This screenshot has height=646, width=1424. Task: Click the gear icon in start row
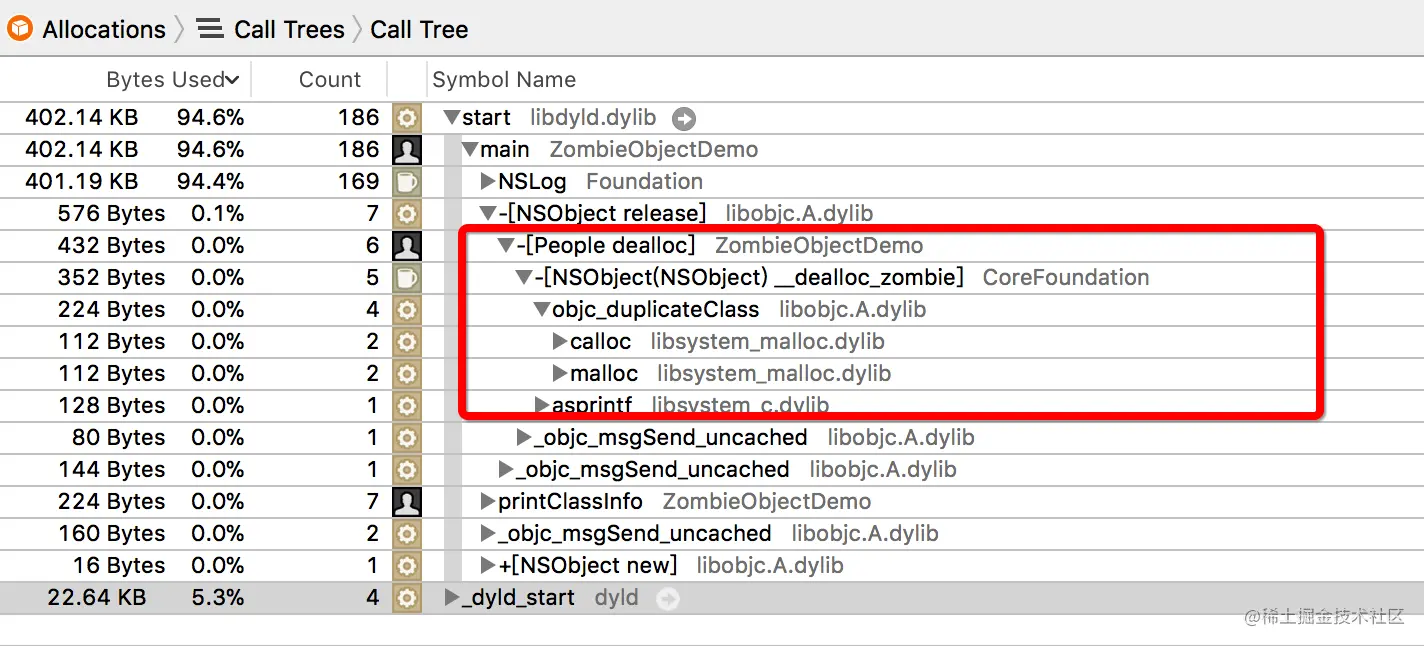click(406, 118)
